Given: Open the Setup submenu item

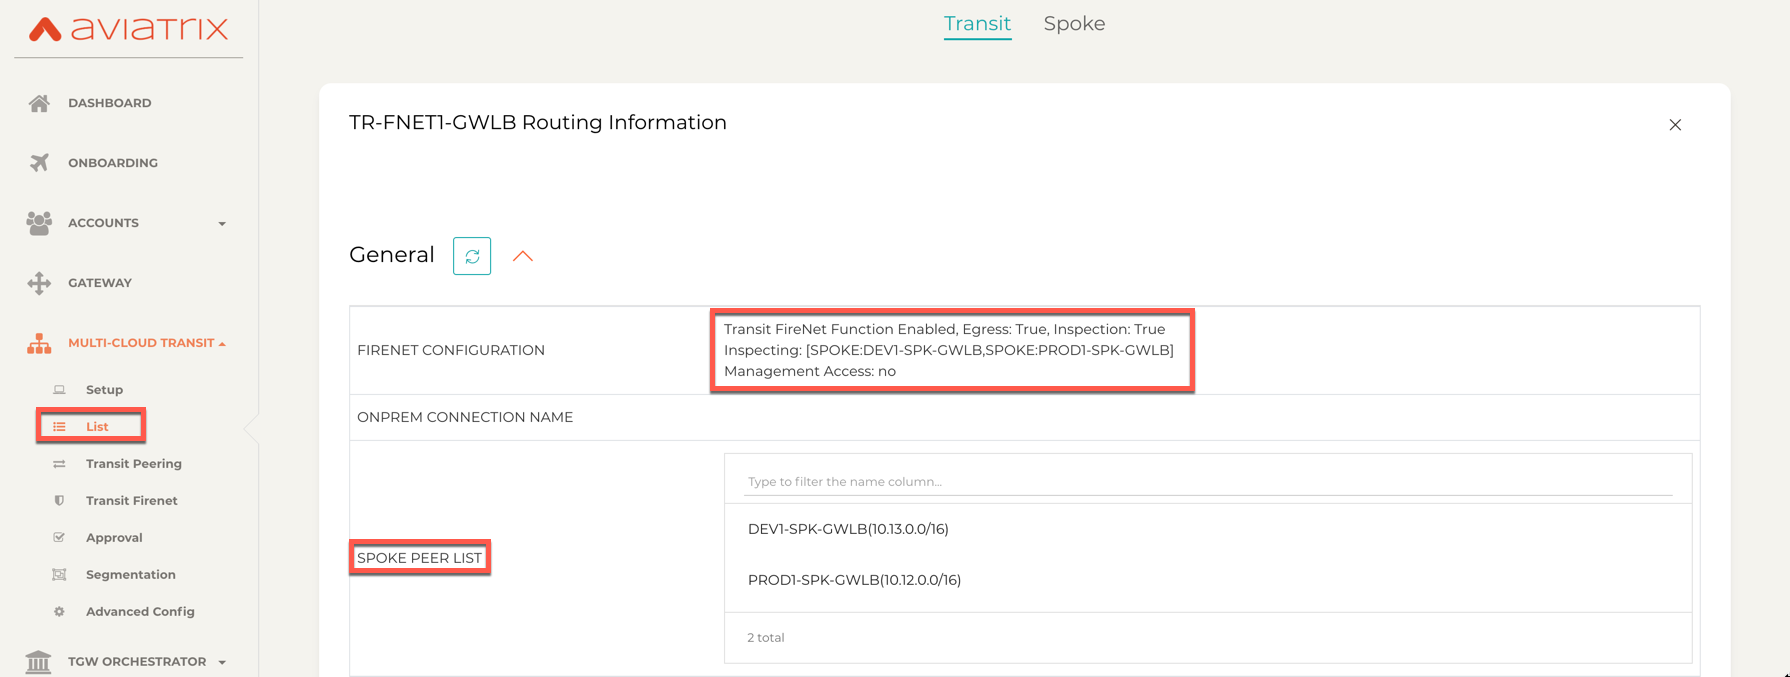Looking at the screenshot, I should tap(104, 390).
